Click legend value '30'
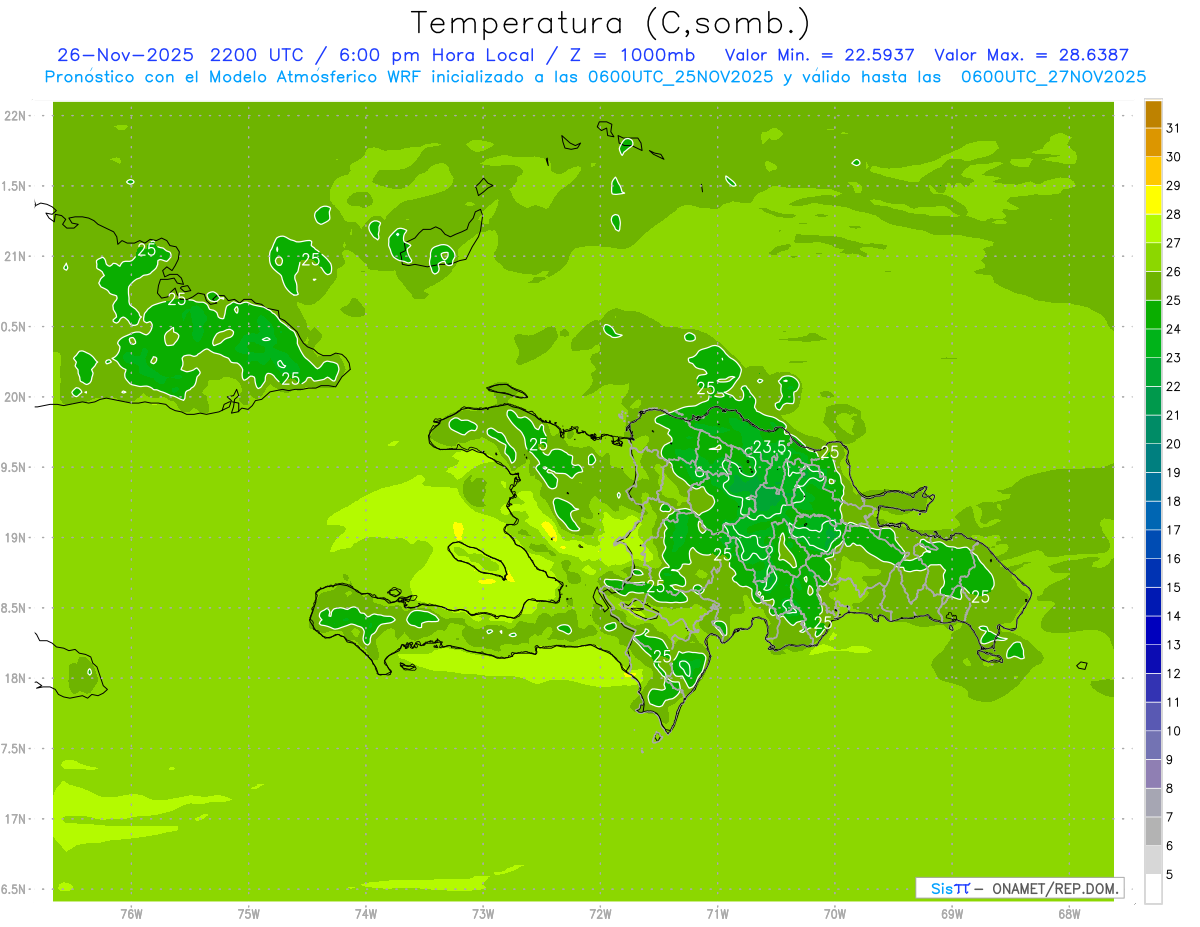 [1173, 157]
